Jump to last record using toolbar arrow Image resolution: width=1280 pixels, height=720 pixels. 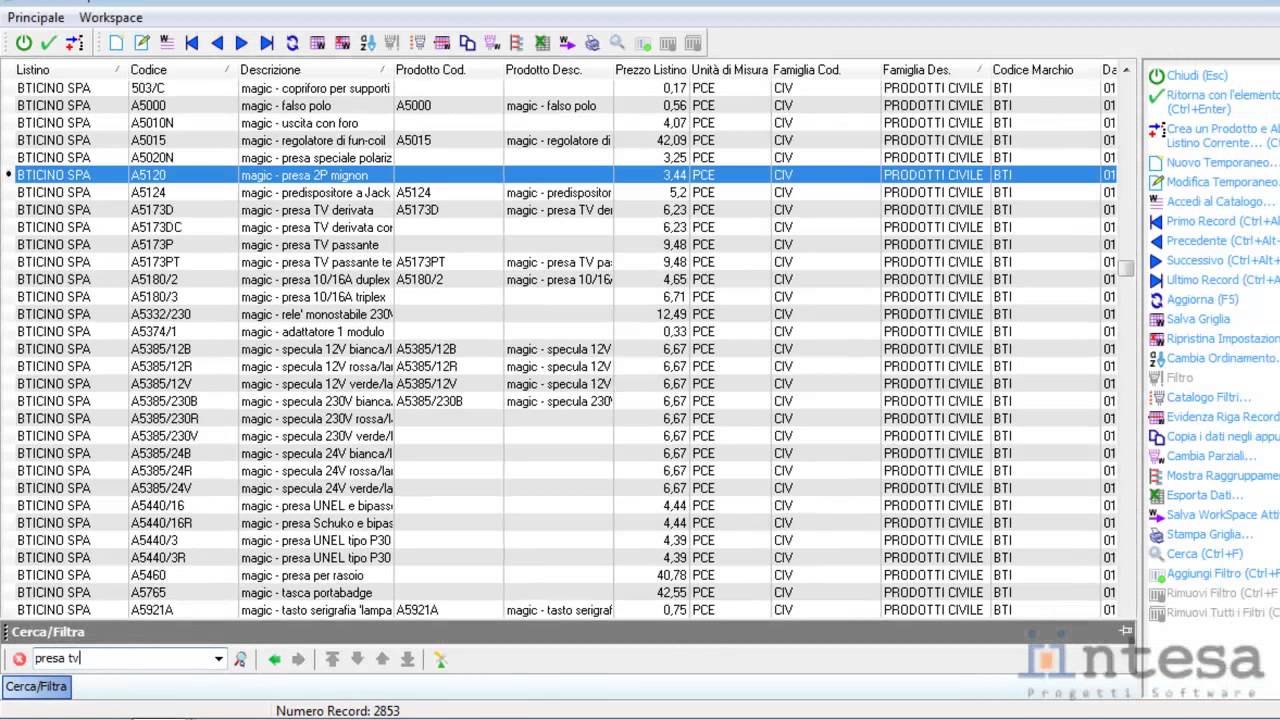coord(267,43)
